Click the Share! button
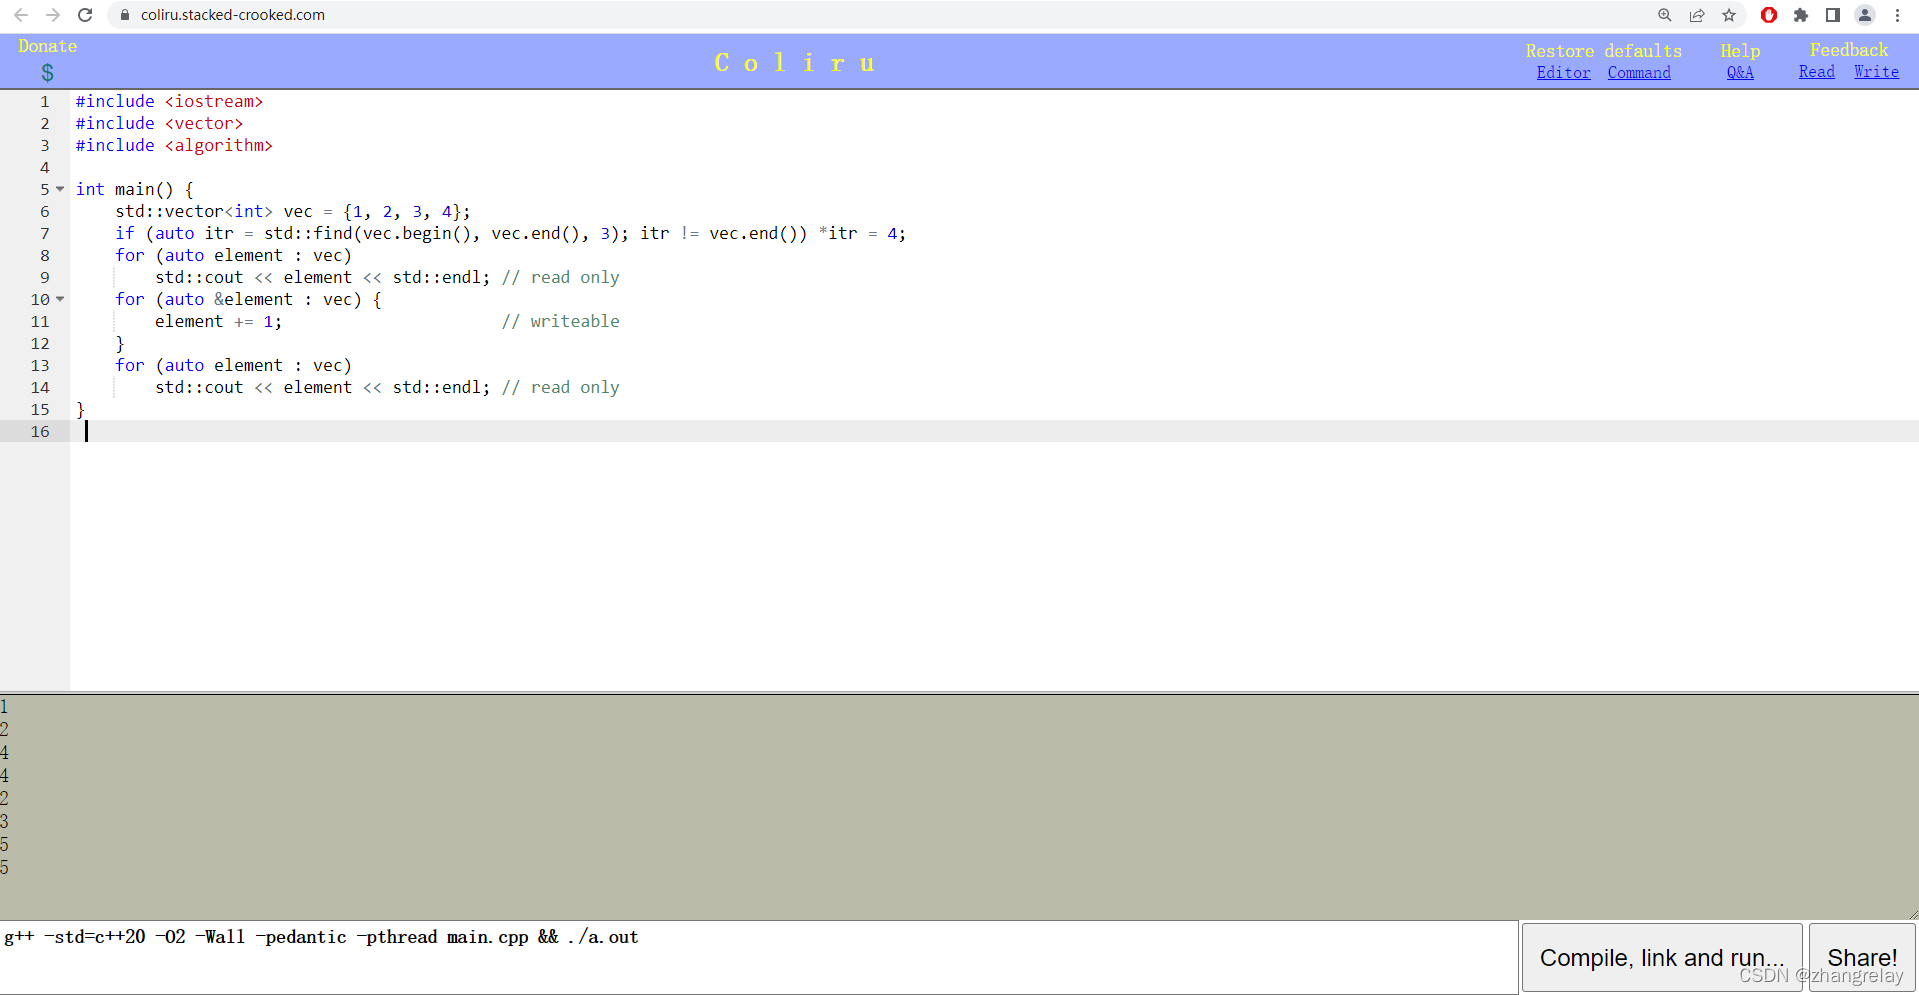Viewport: 1919px width, 995px height. (x=1862, y=957)
